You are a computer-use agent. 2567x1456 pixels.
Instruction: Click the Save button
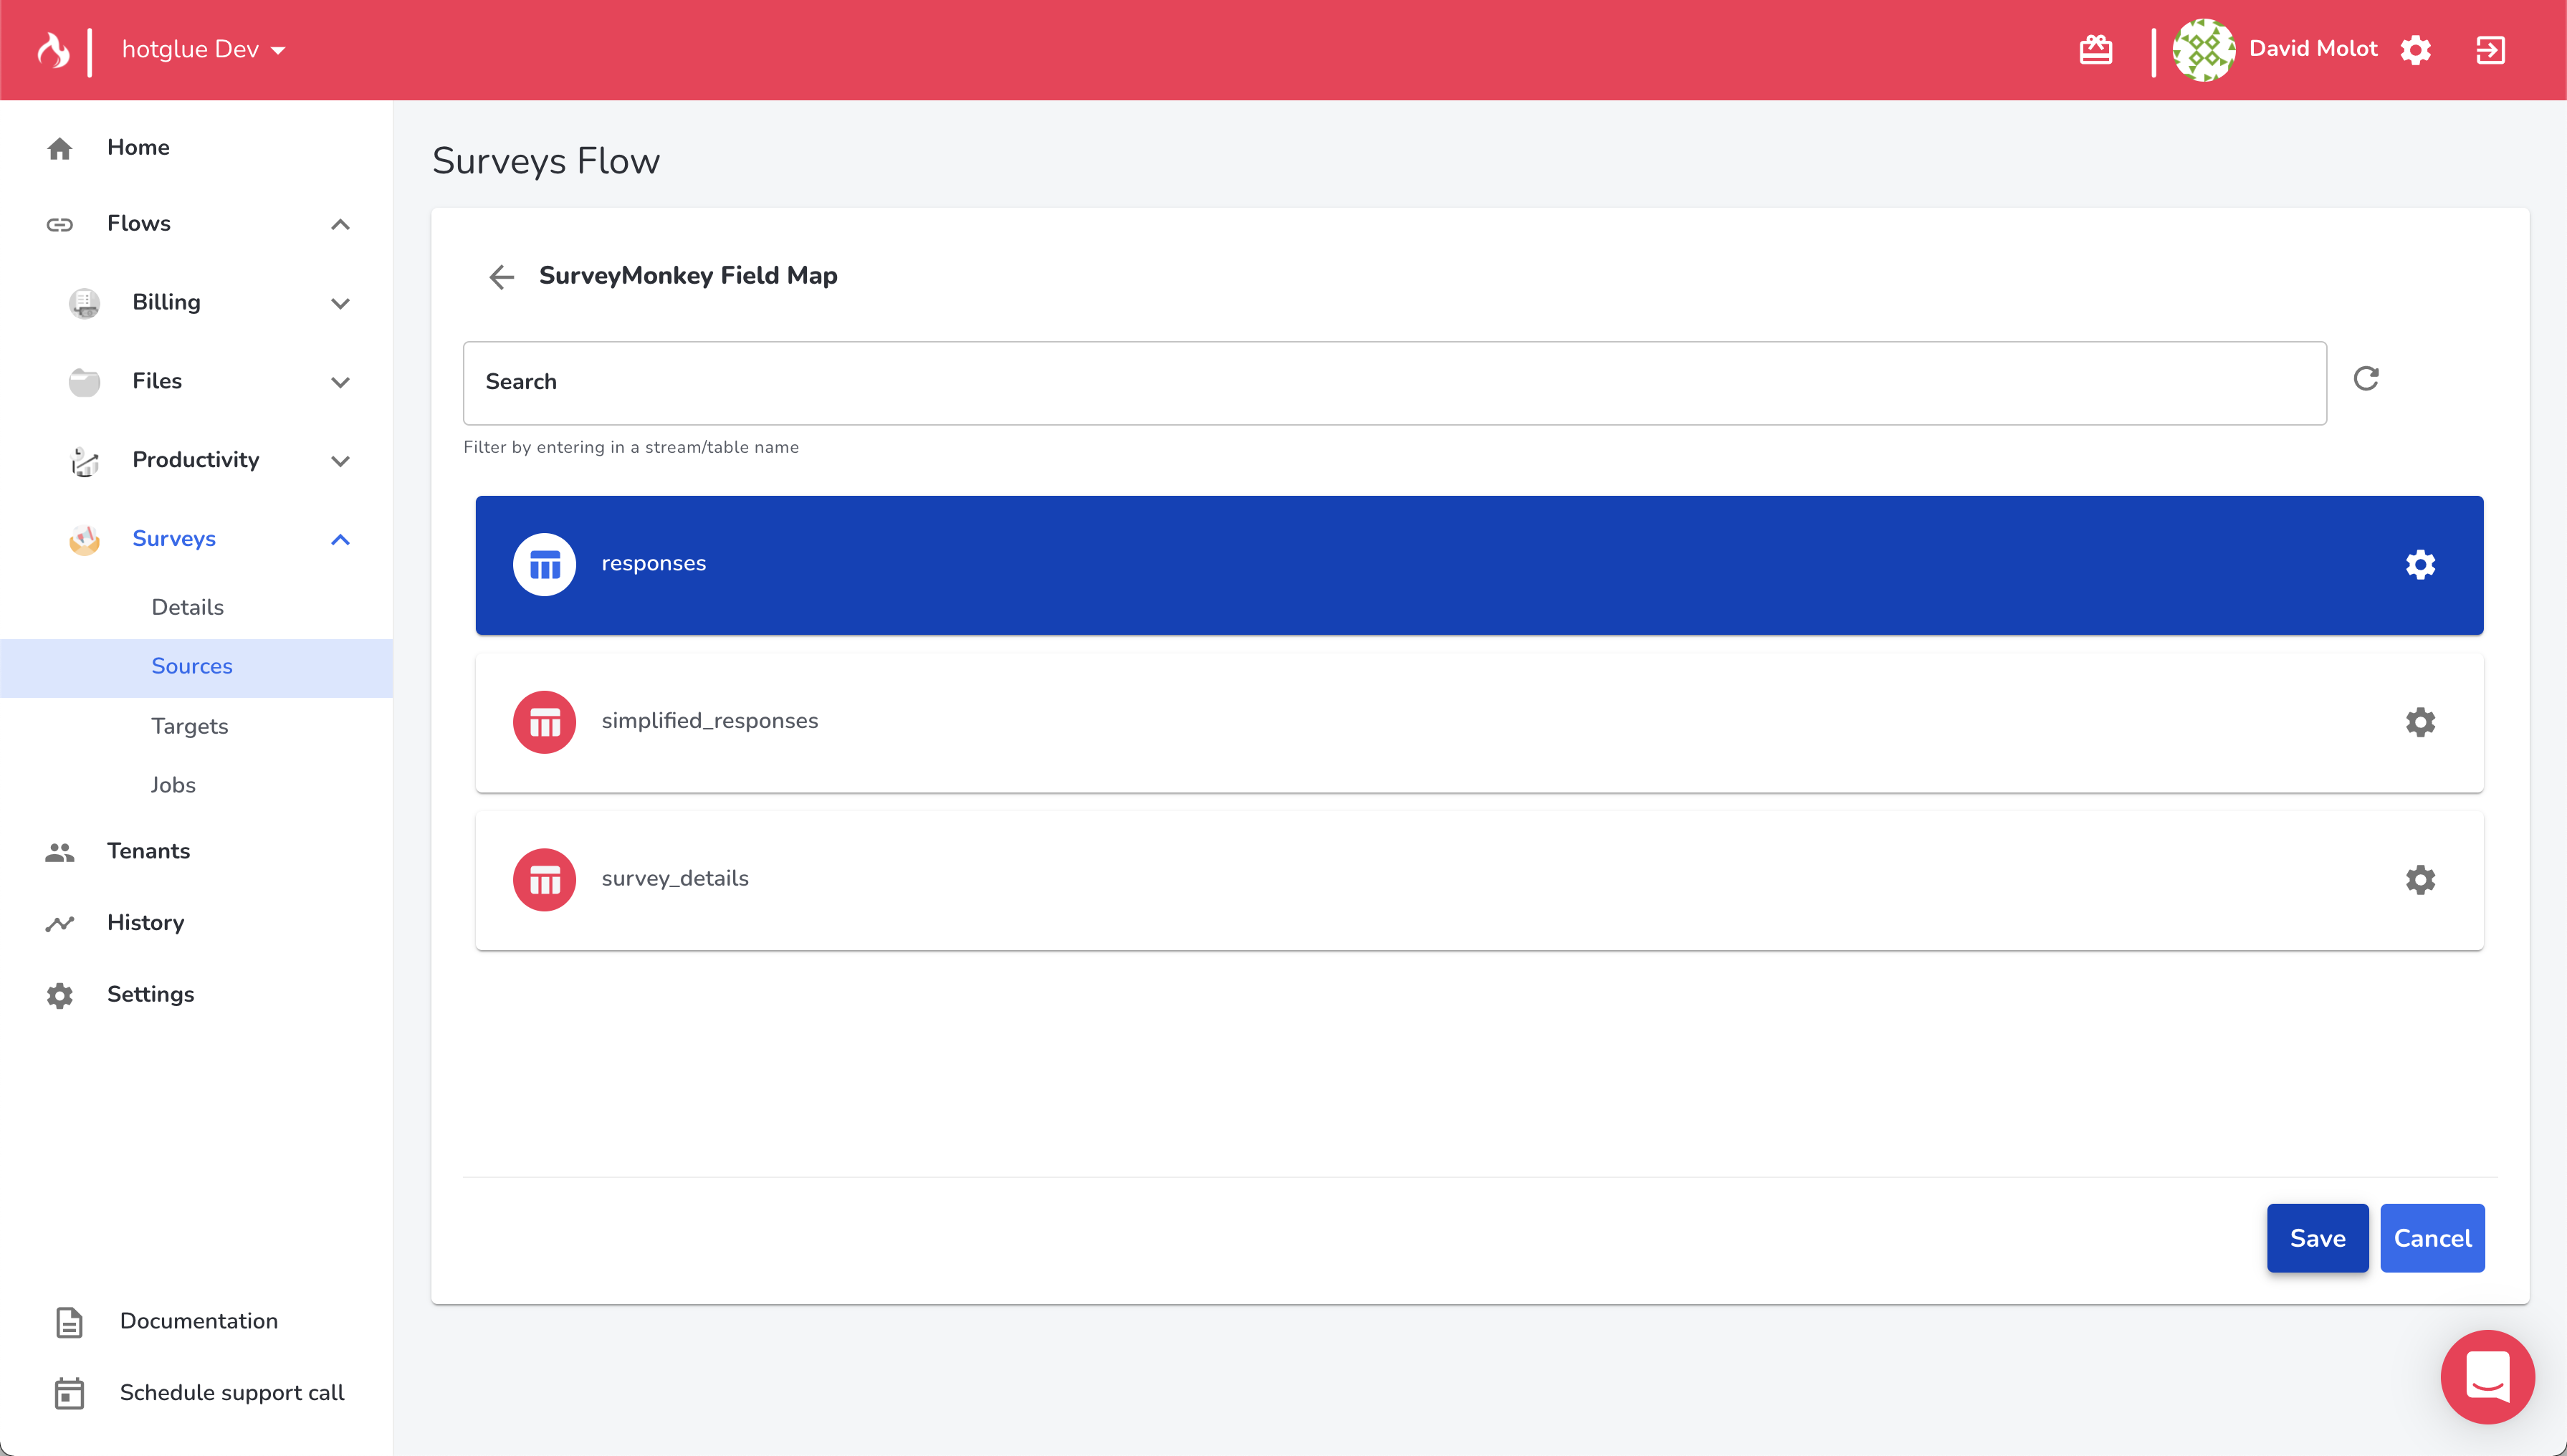pos(2316,1238)
